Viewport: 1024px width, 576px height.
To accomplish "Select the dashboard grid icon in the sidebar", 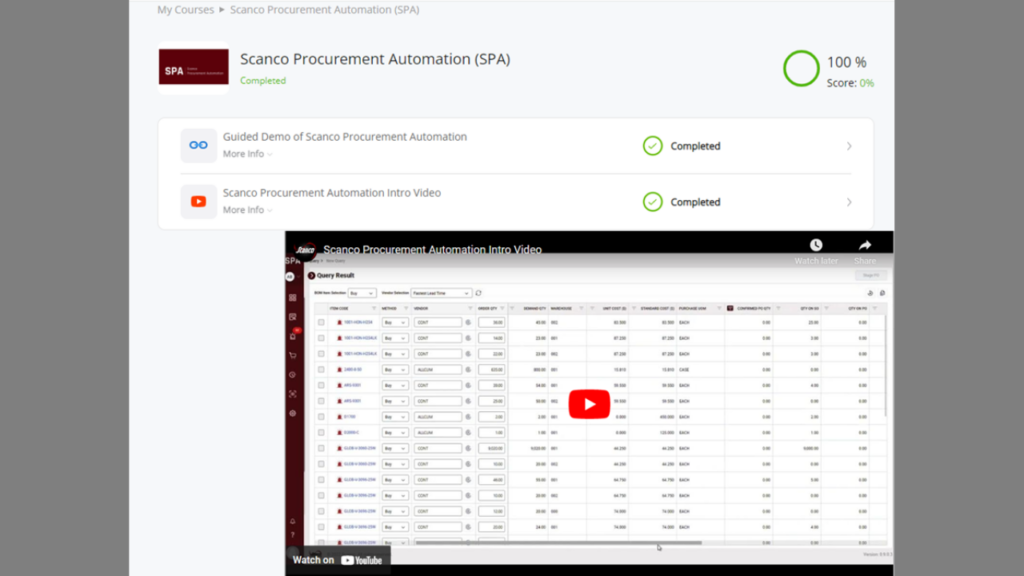I will click(x=292, y=298).
